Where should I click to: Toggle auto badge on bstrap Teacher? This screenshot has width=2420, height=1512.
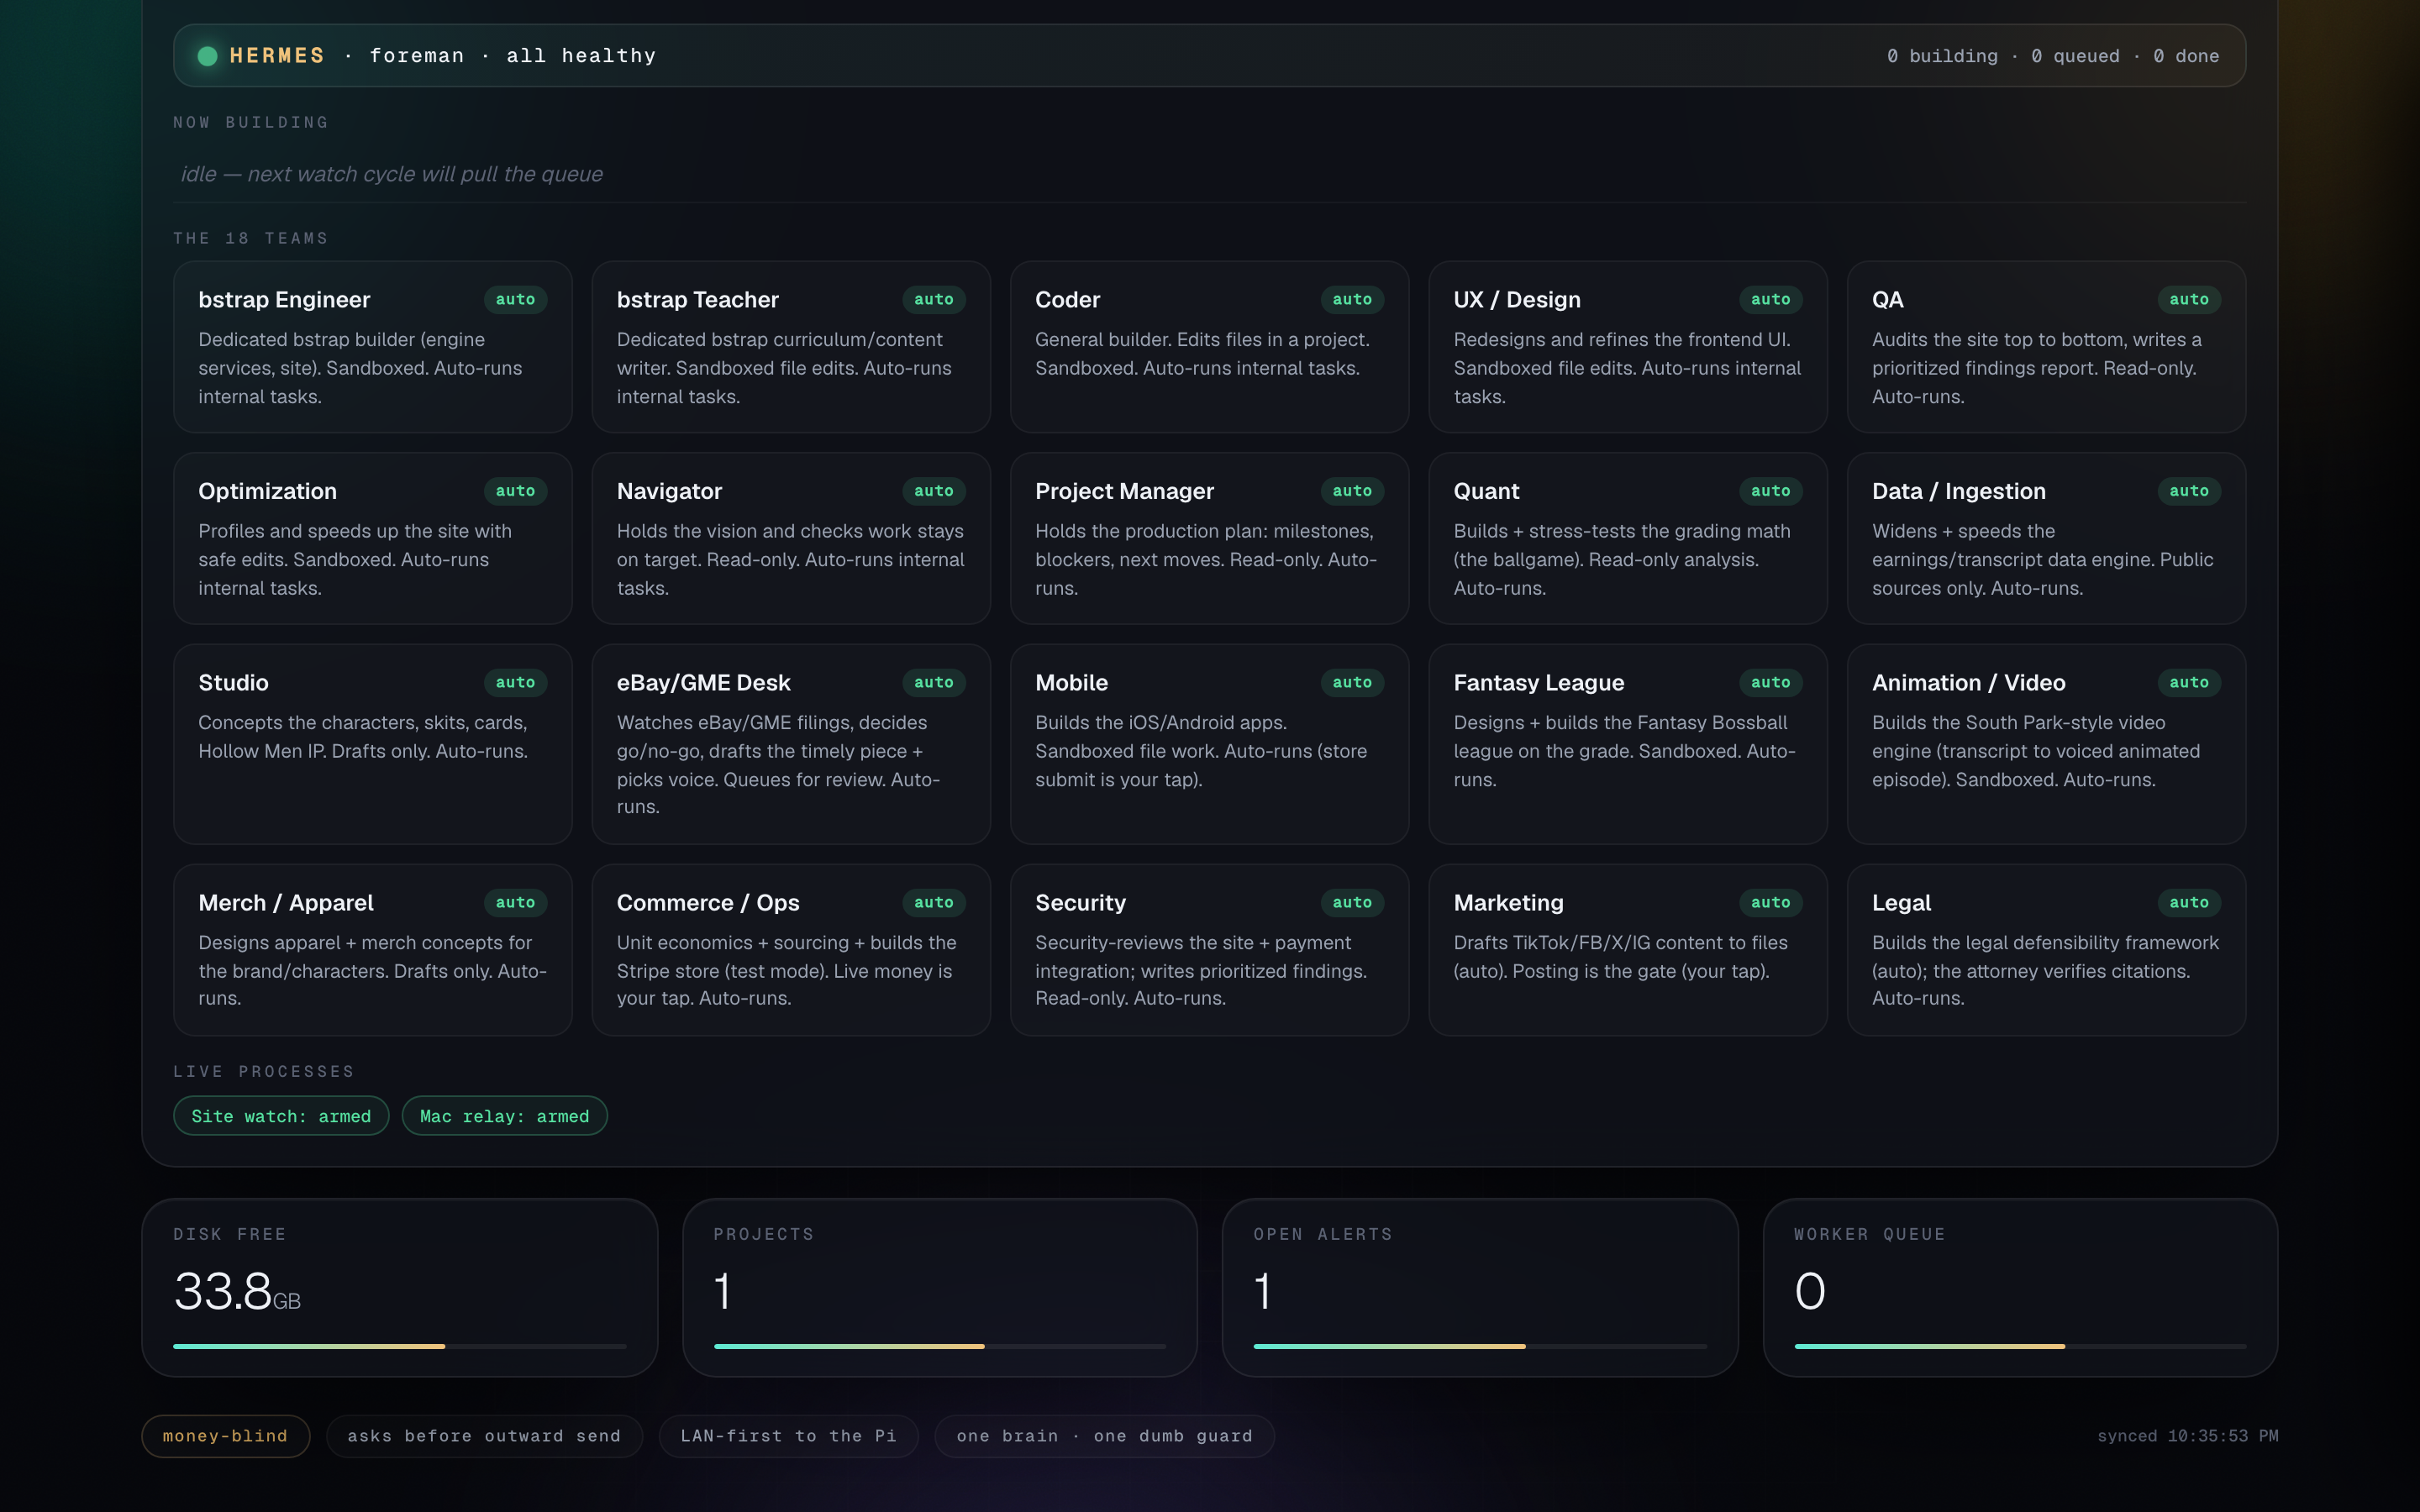click(x=933, y=299)
